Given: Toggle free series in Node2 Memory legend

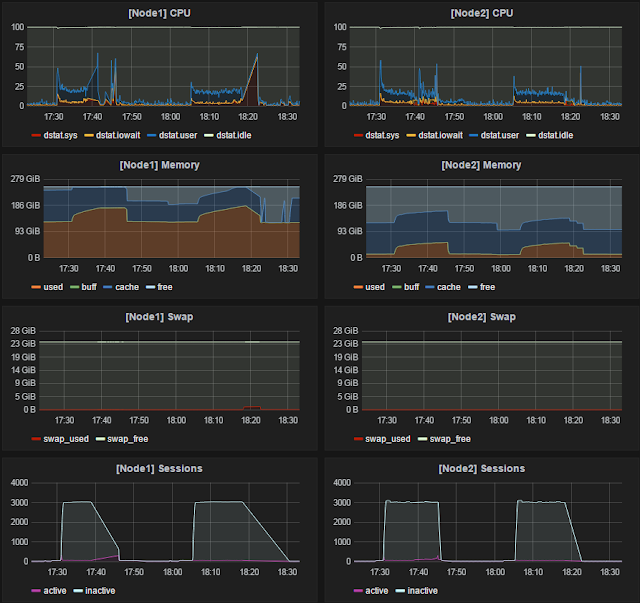Looking at the screenshot, I should click(x=482, y=287).
